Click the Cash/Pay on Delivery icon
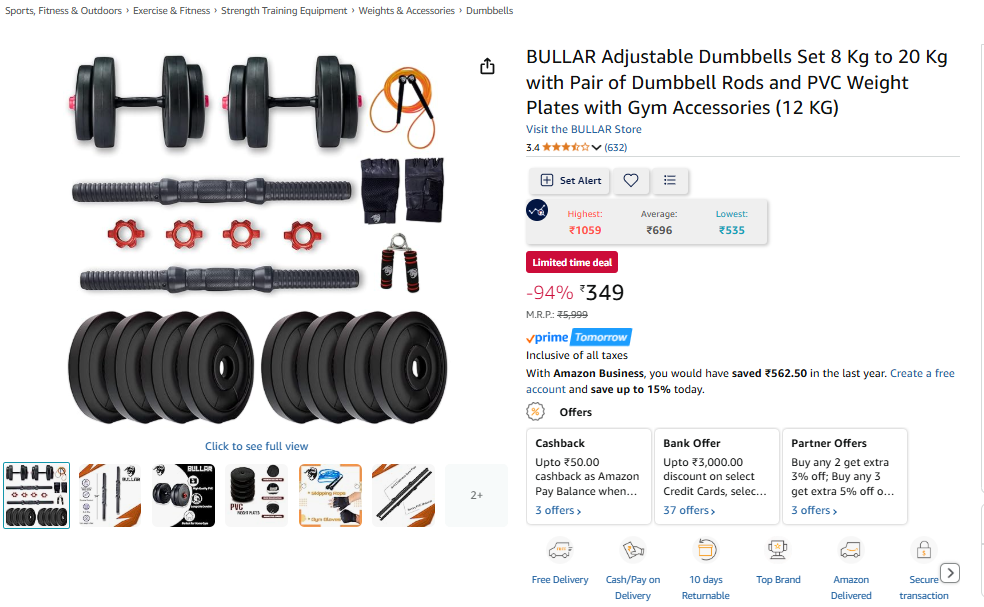 tap(633, 551)
